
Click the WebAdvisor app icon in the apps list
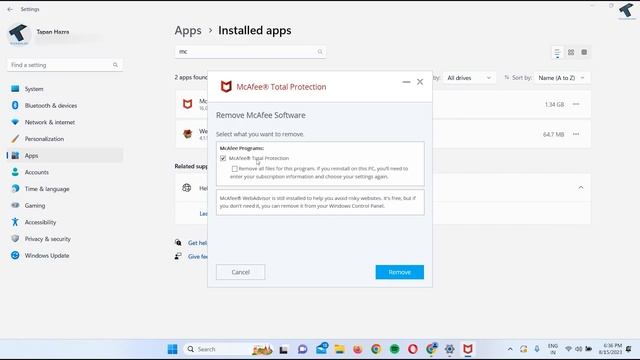pos(187,134)
